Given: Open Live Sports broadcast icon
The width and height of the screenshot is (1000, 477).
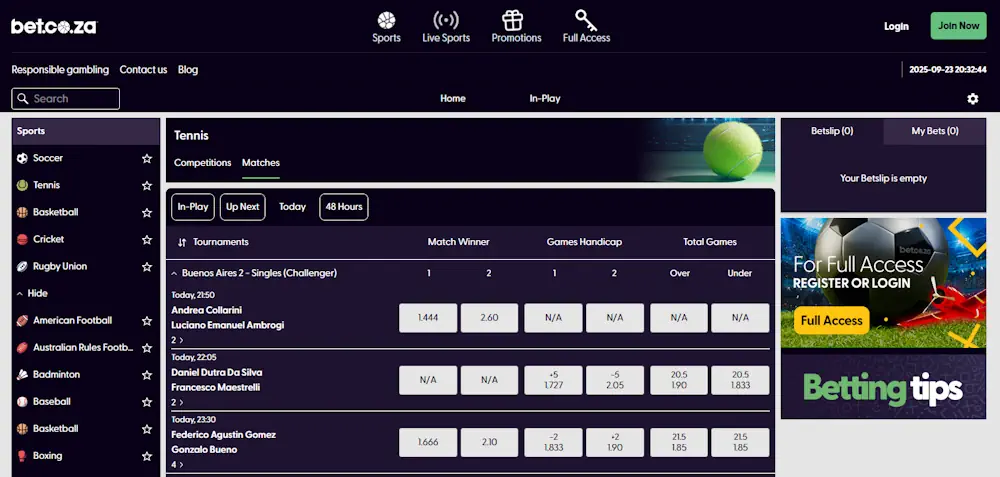Looking at the screenshot, I should click(446, 20).
